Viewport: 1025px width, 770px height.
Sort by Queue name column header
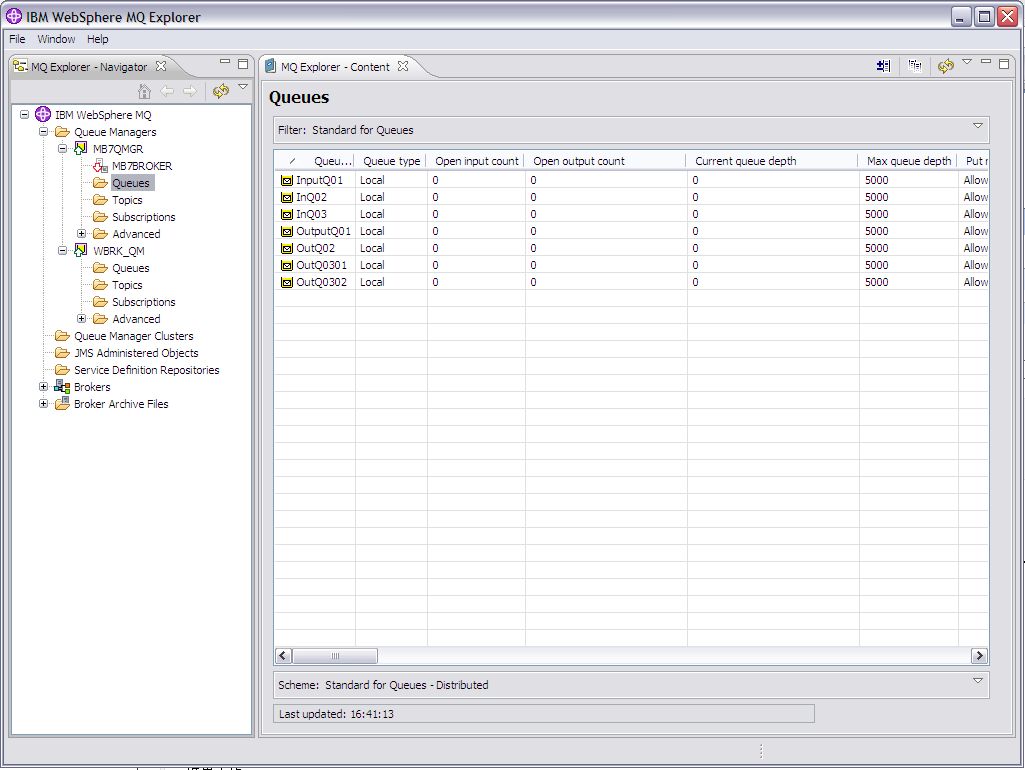click(315, 161)
